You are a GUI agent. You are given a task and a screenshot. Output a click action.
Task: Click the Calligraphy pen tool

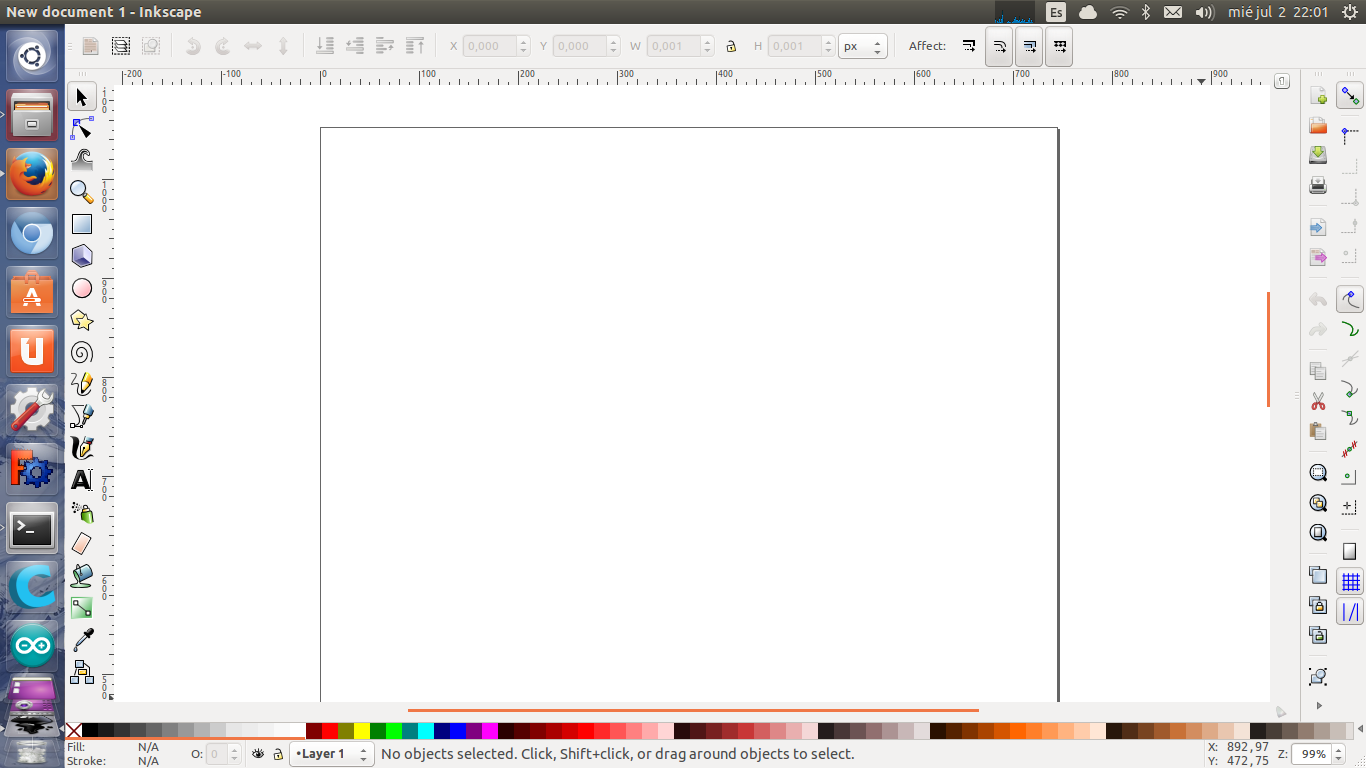tap(82, 447)
